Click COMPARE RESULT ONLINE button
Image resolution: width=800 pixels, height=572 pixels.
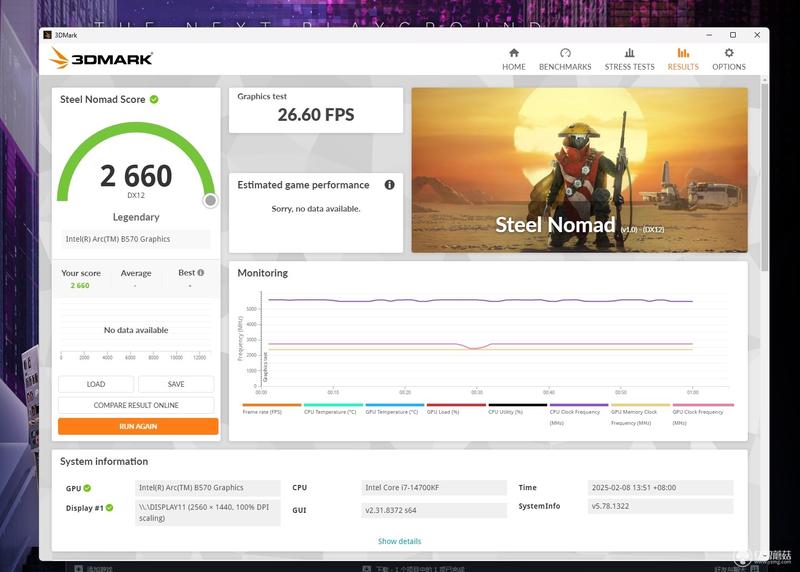[x=136, y=405]
